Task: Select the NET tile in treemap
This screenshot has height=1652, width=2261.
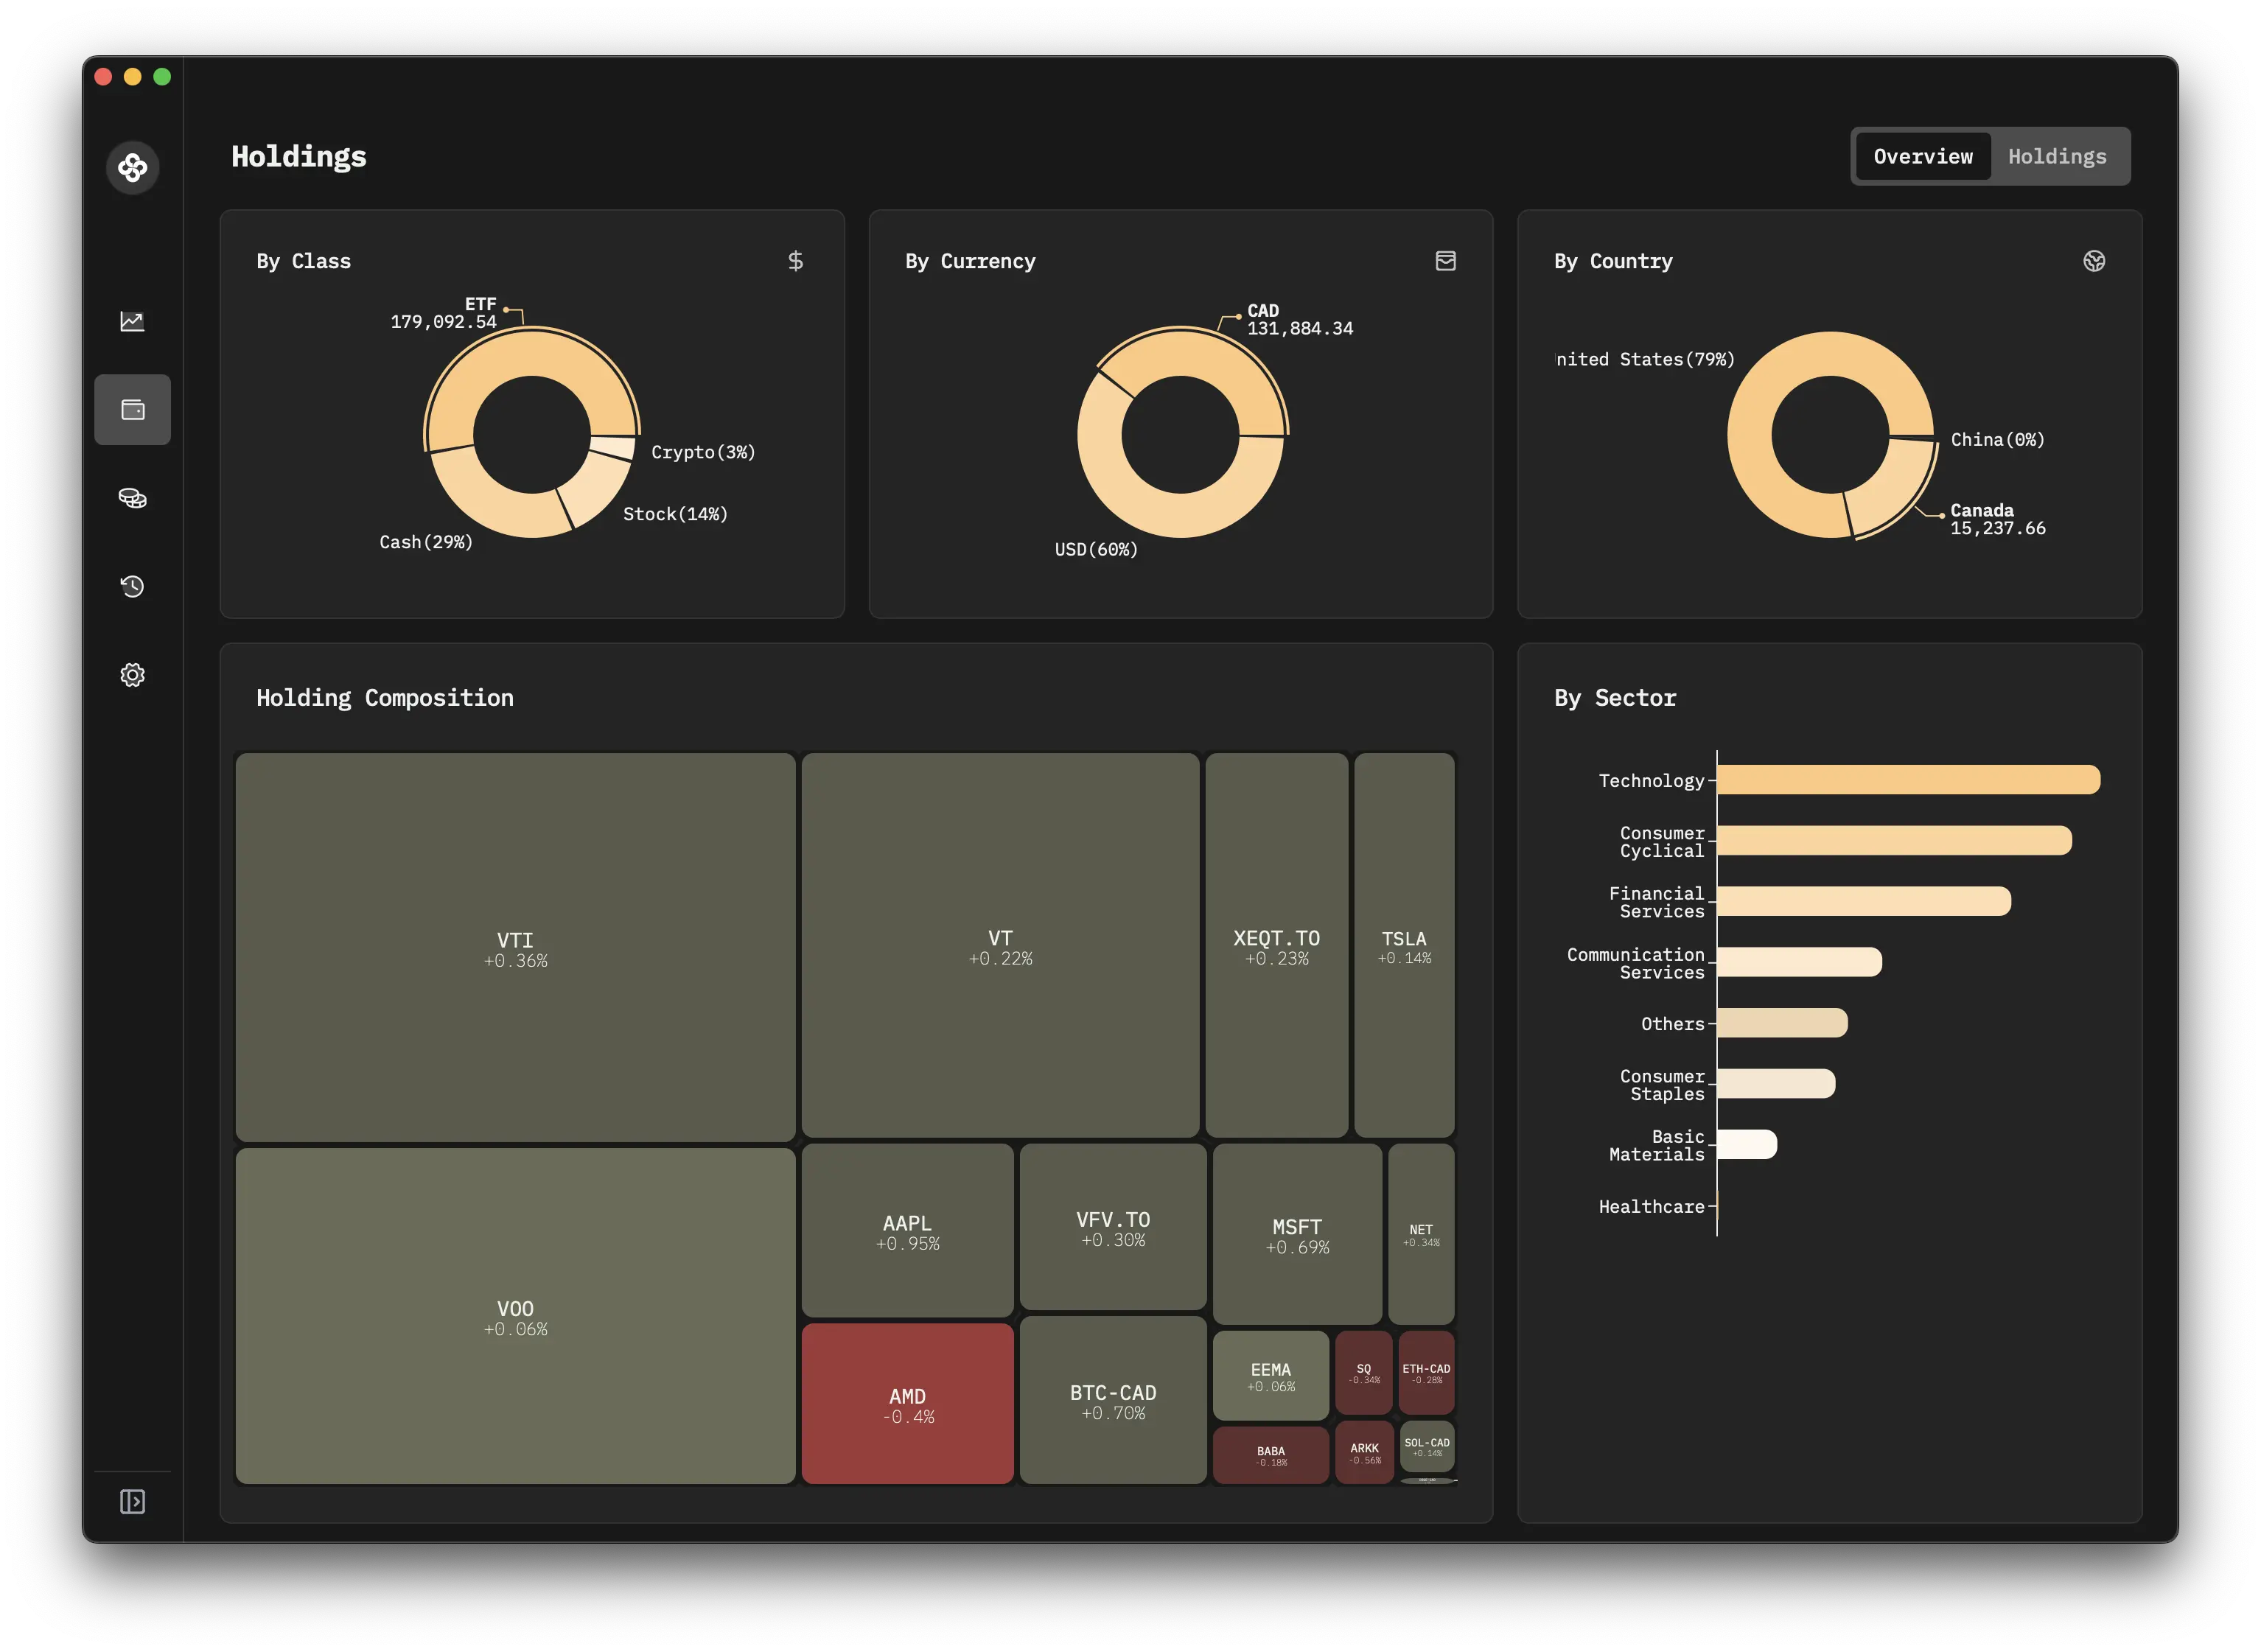Action: coord(1421,1234)
